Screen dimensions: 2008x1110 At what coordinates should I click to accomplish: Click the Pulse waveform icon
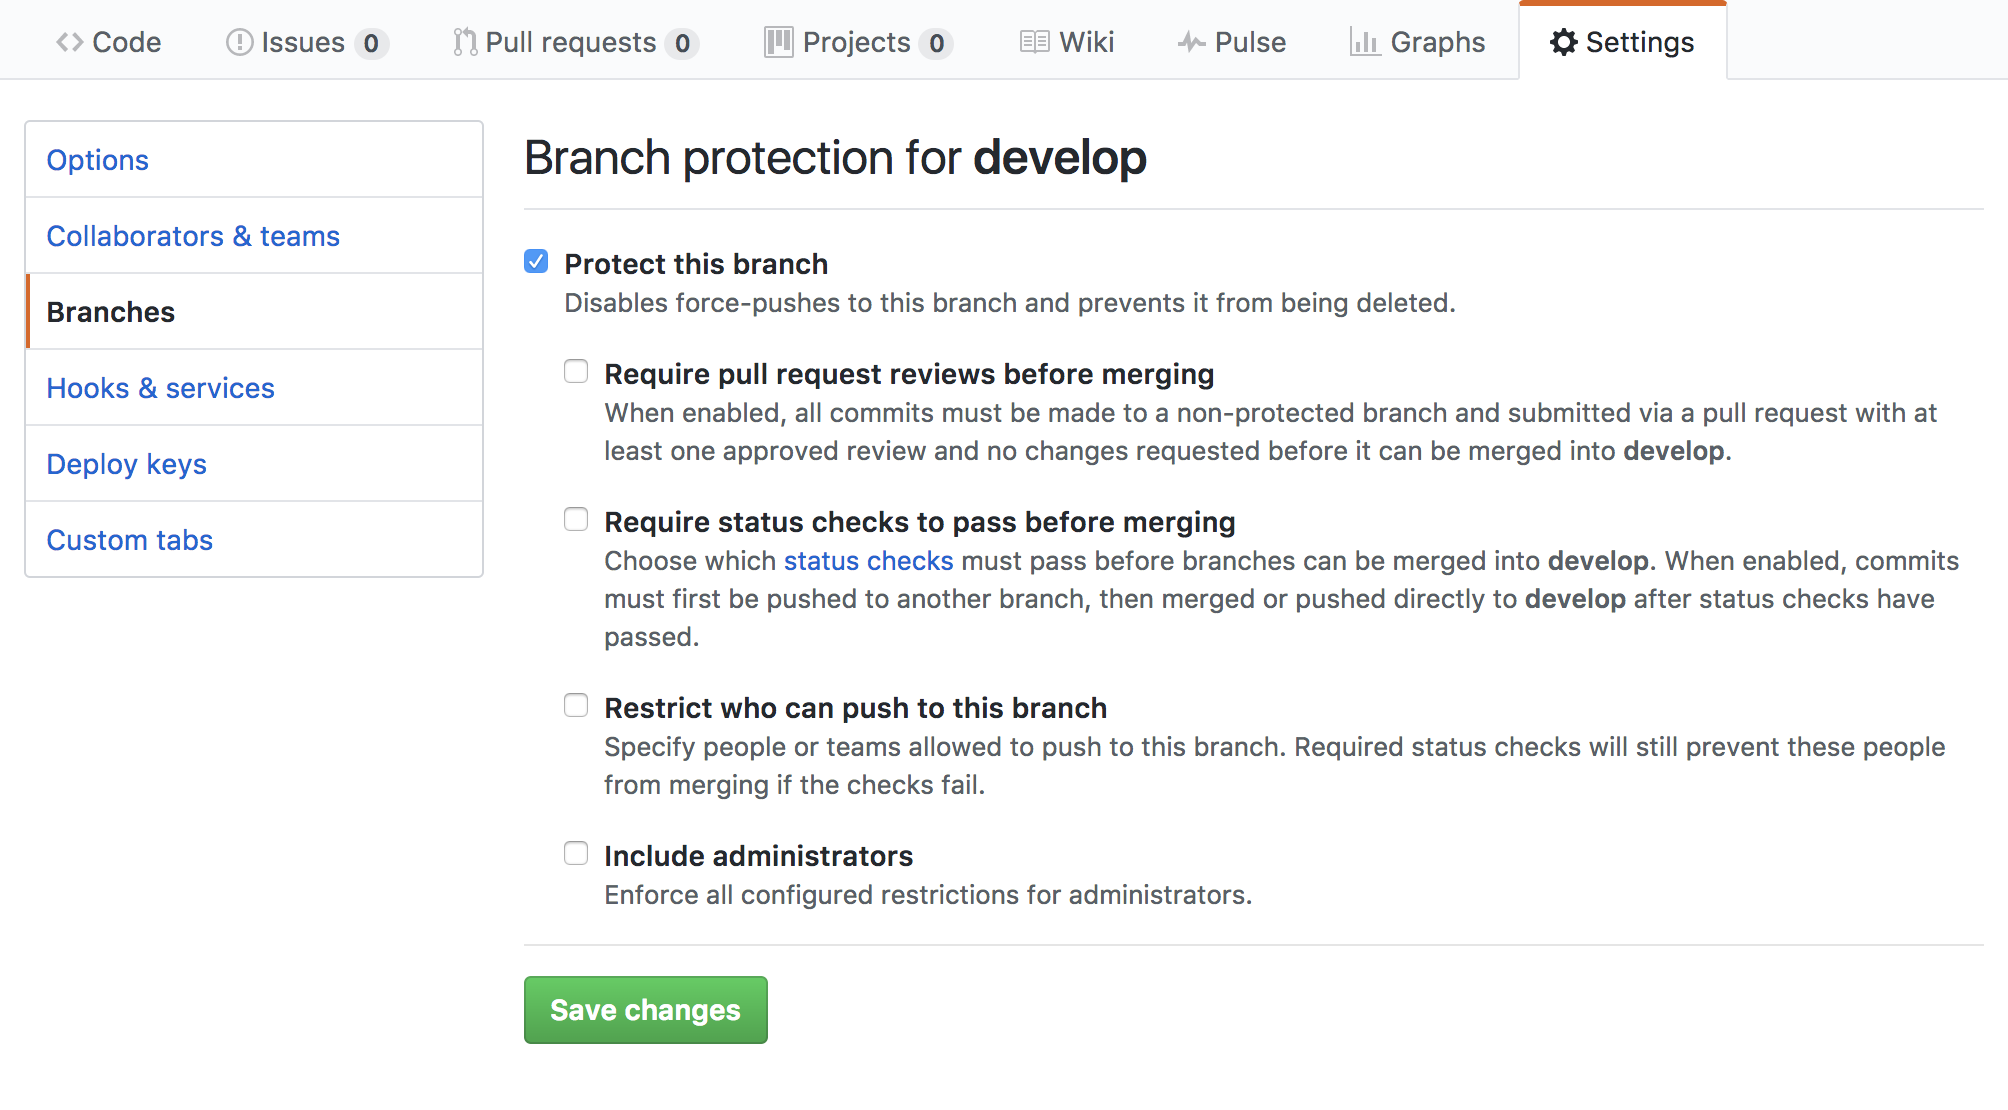pos(1190,42)
